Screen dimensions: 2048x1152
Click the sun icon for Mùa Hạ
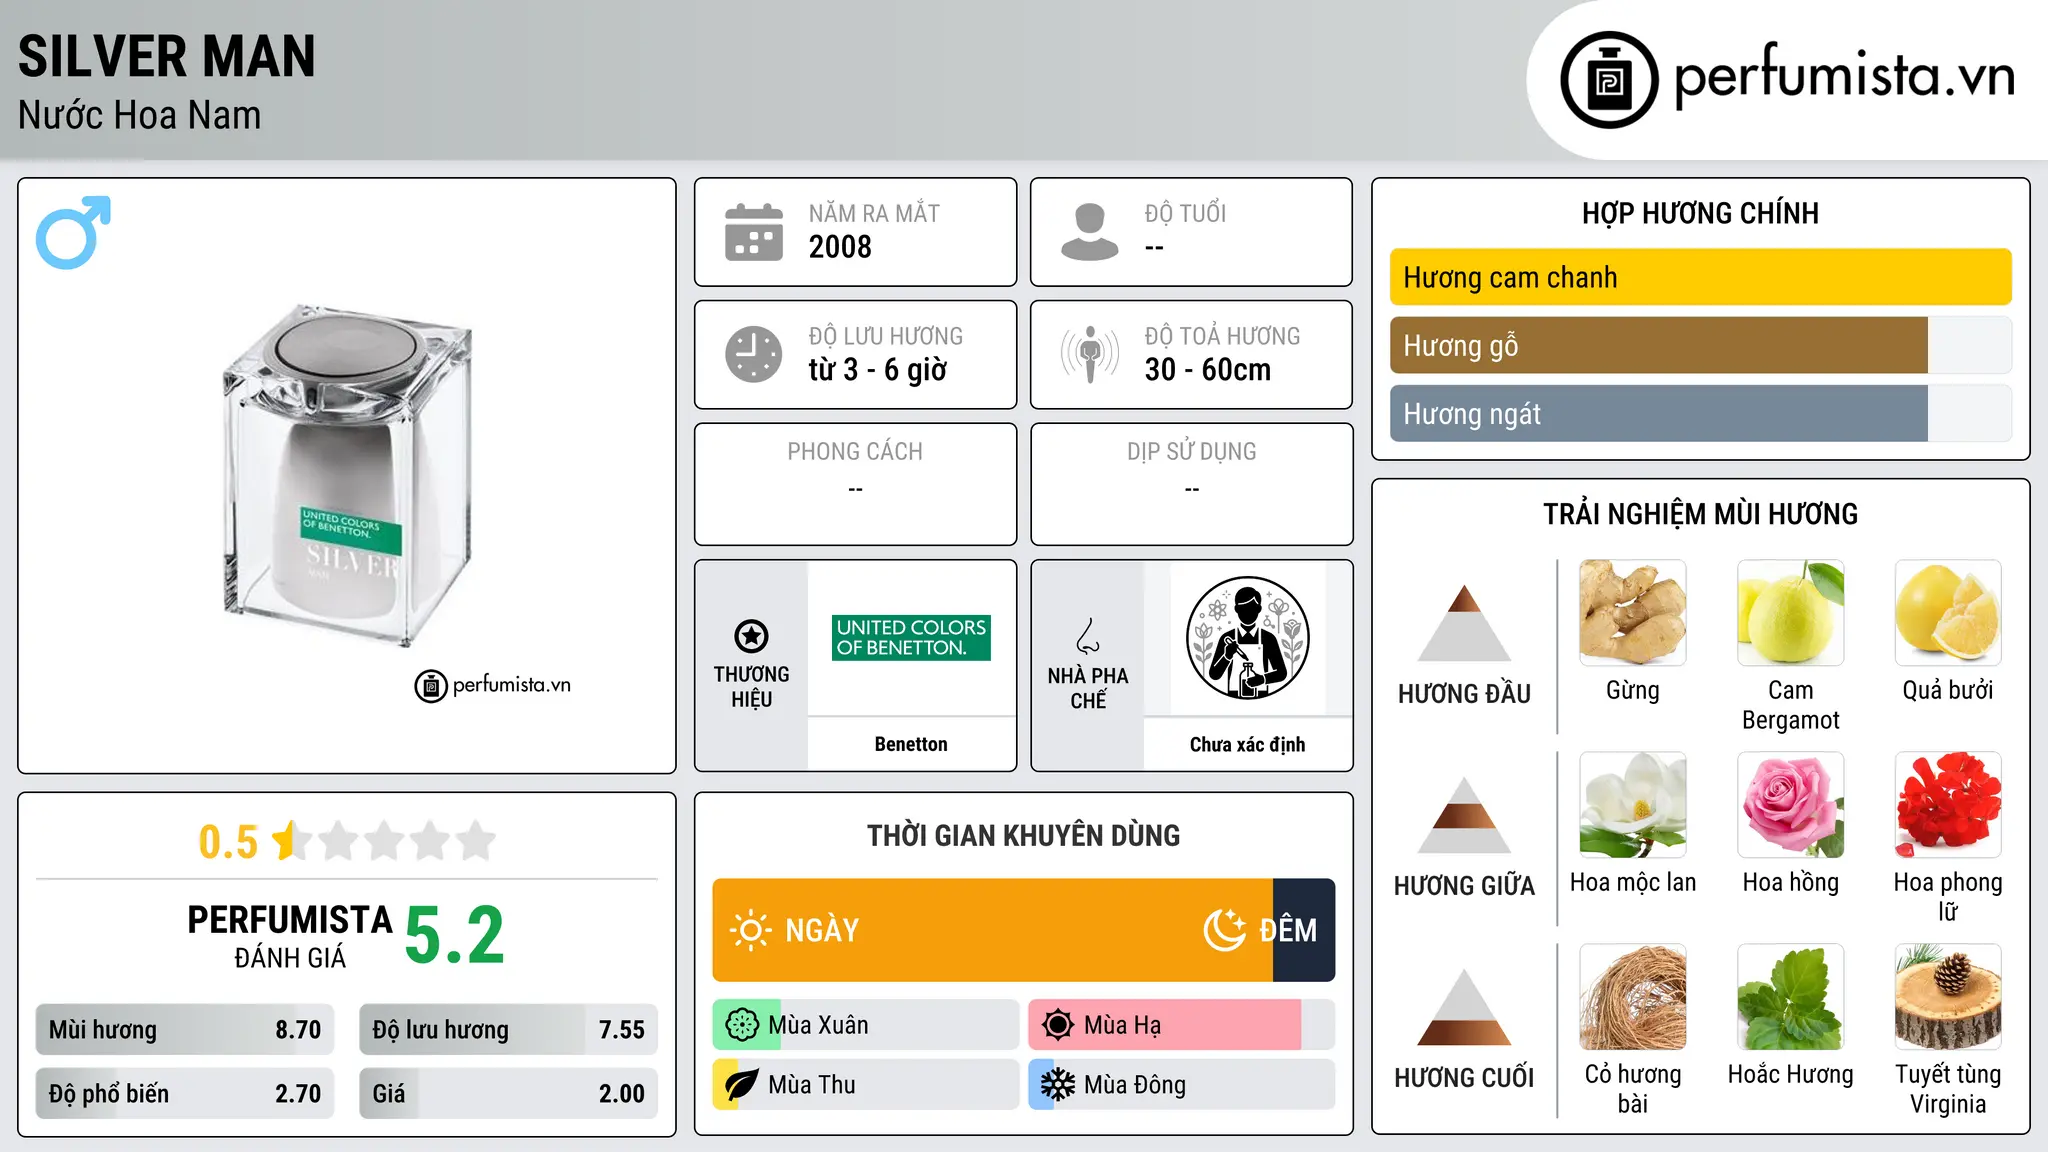click(x=1058, y=1025)
